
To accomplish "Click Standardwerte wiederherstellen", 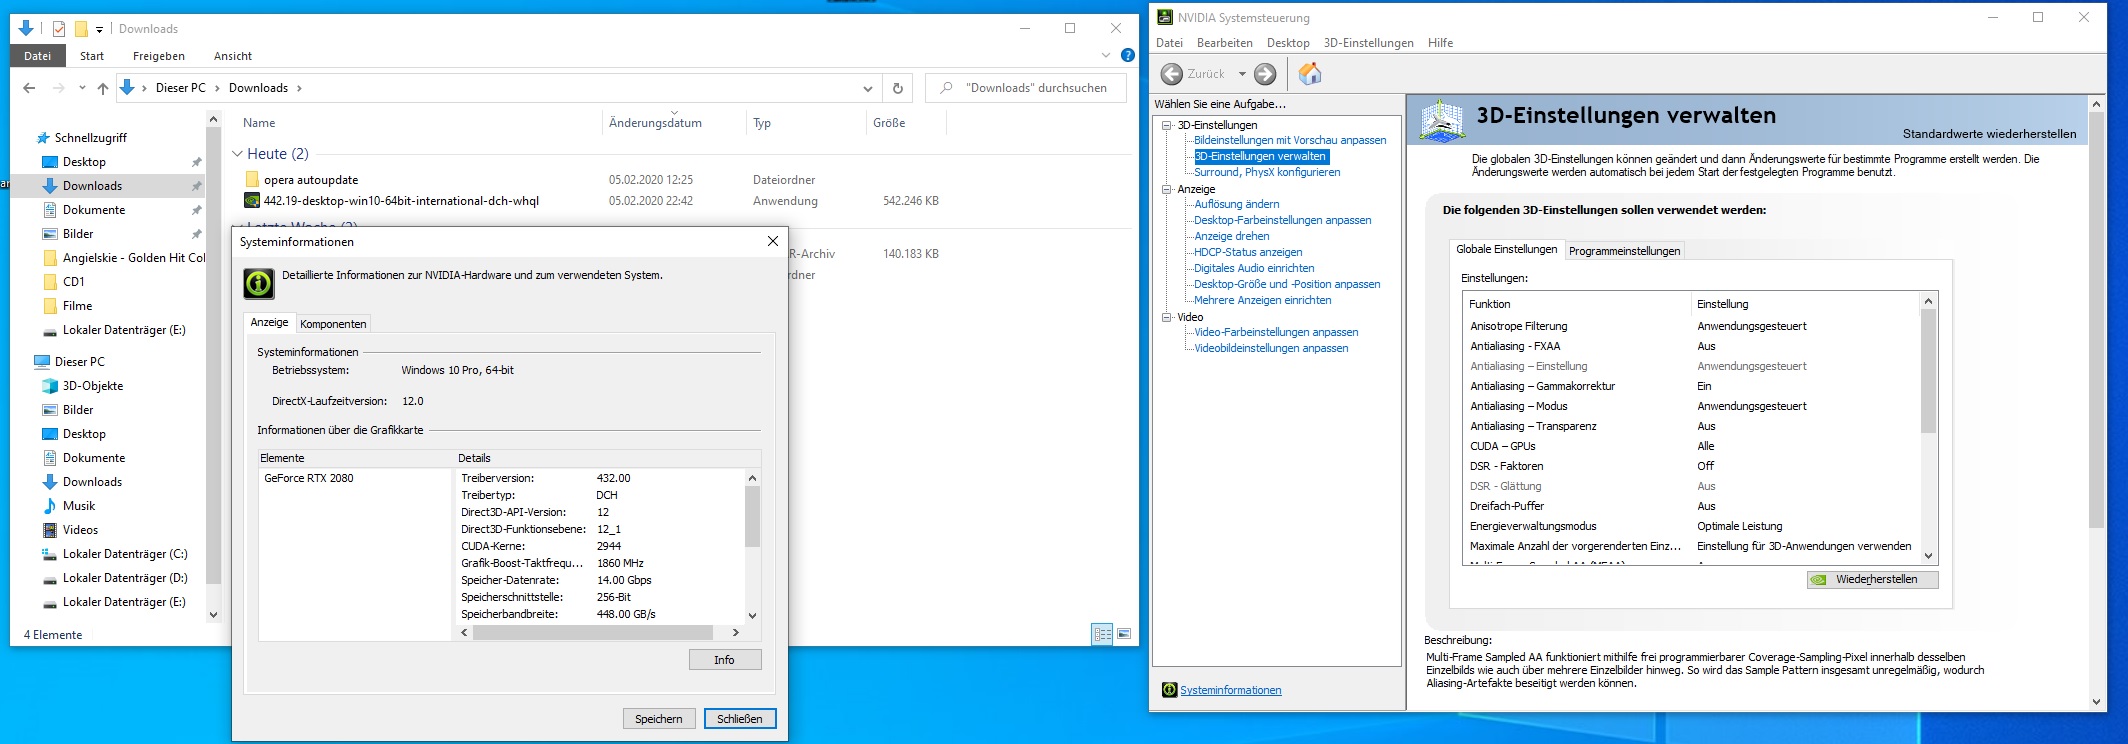I will 1989,134.
